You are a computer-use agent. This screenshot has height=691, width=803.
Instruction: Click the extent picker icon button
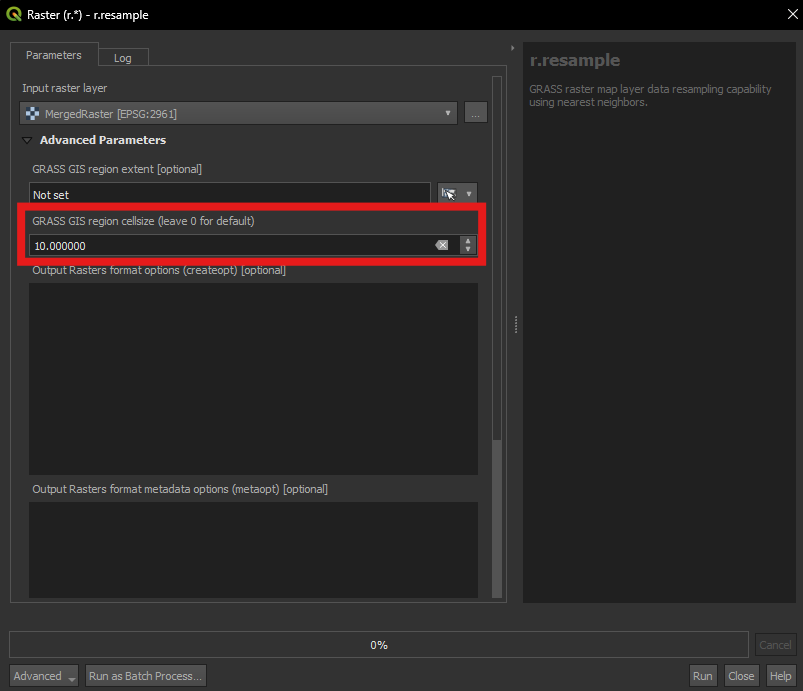(x=448, y=194)
